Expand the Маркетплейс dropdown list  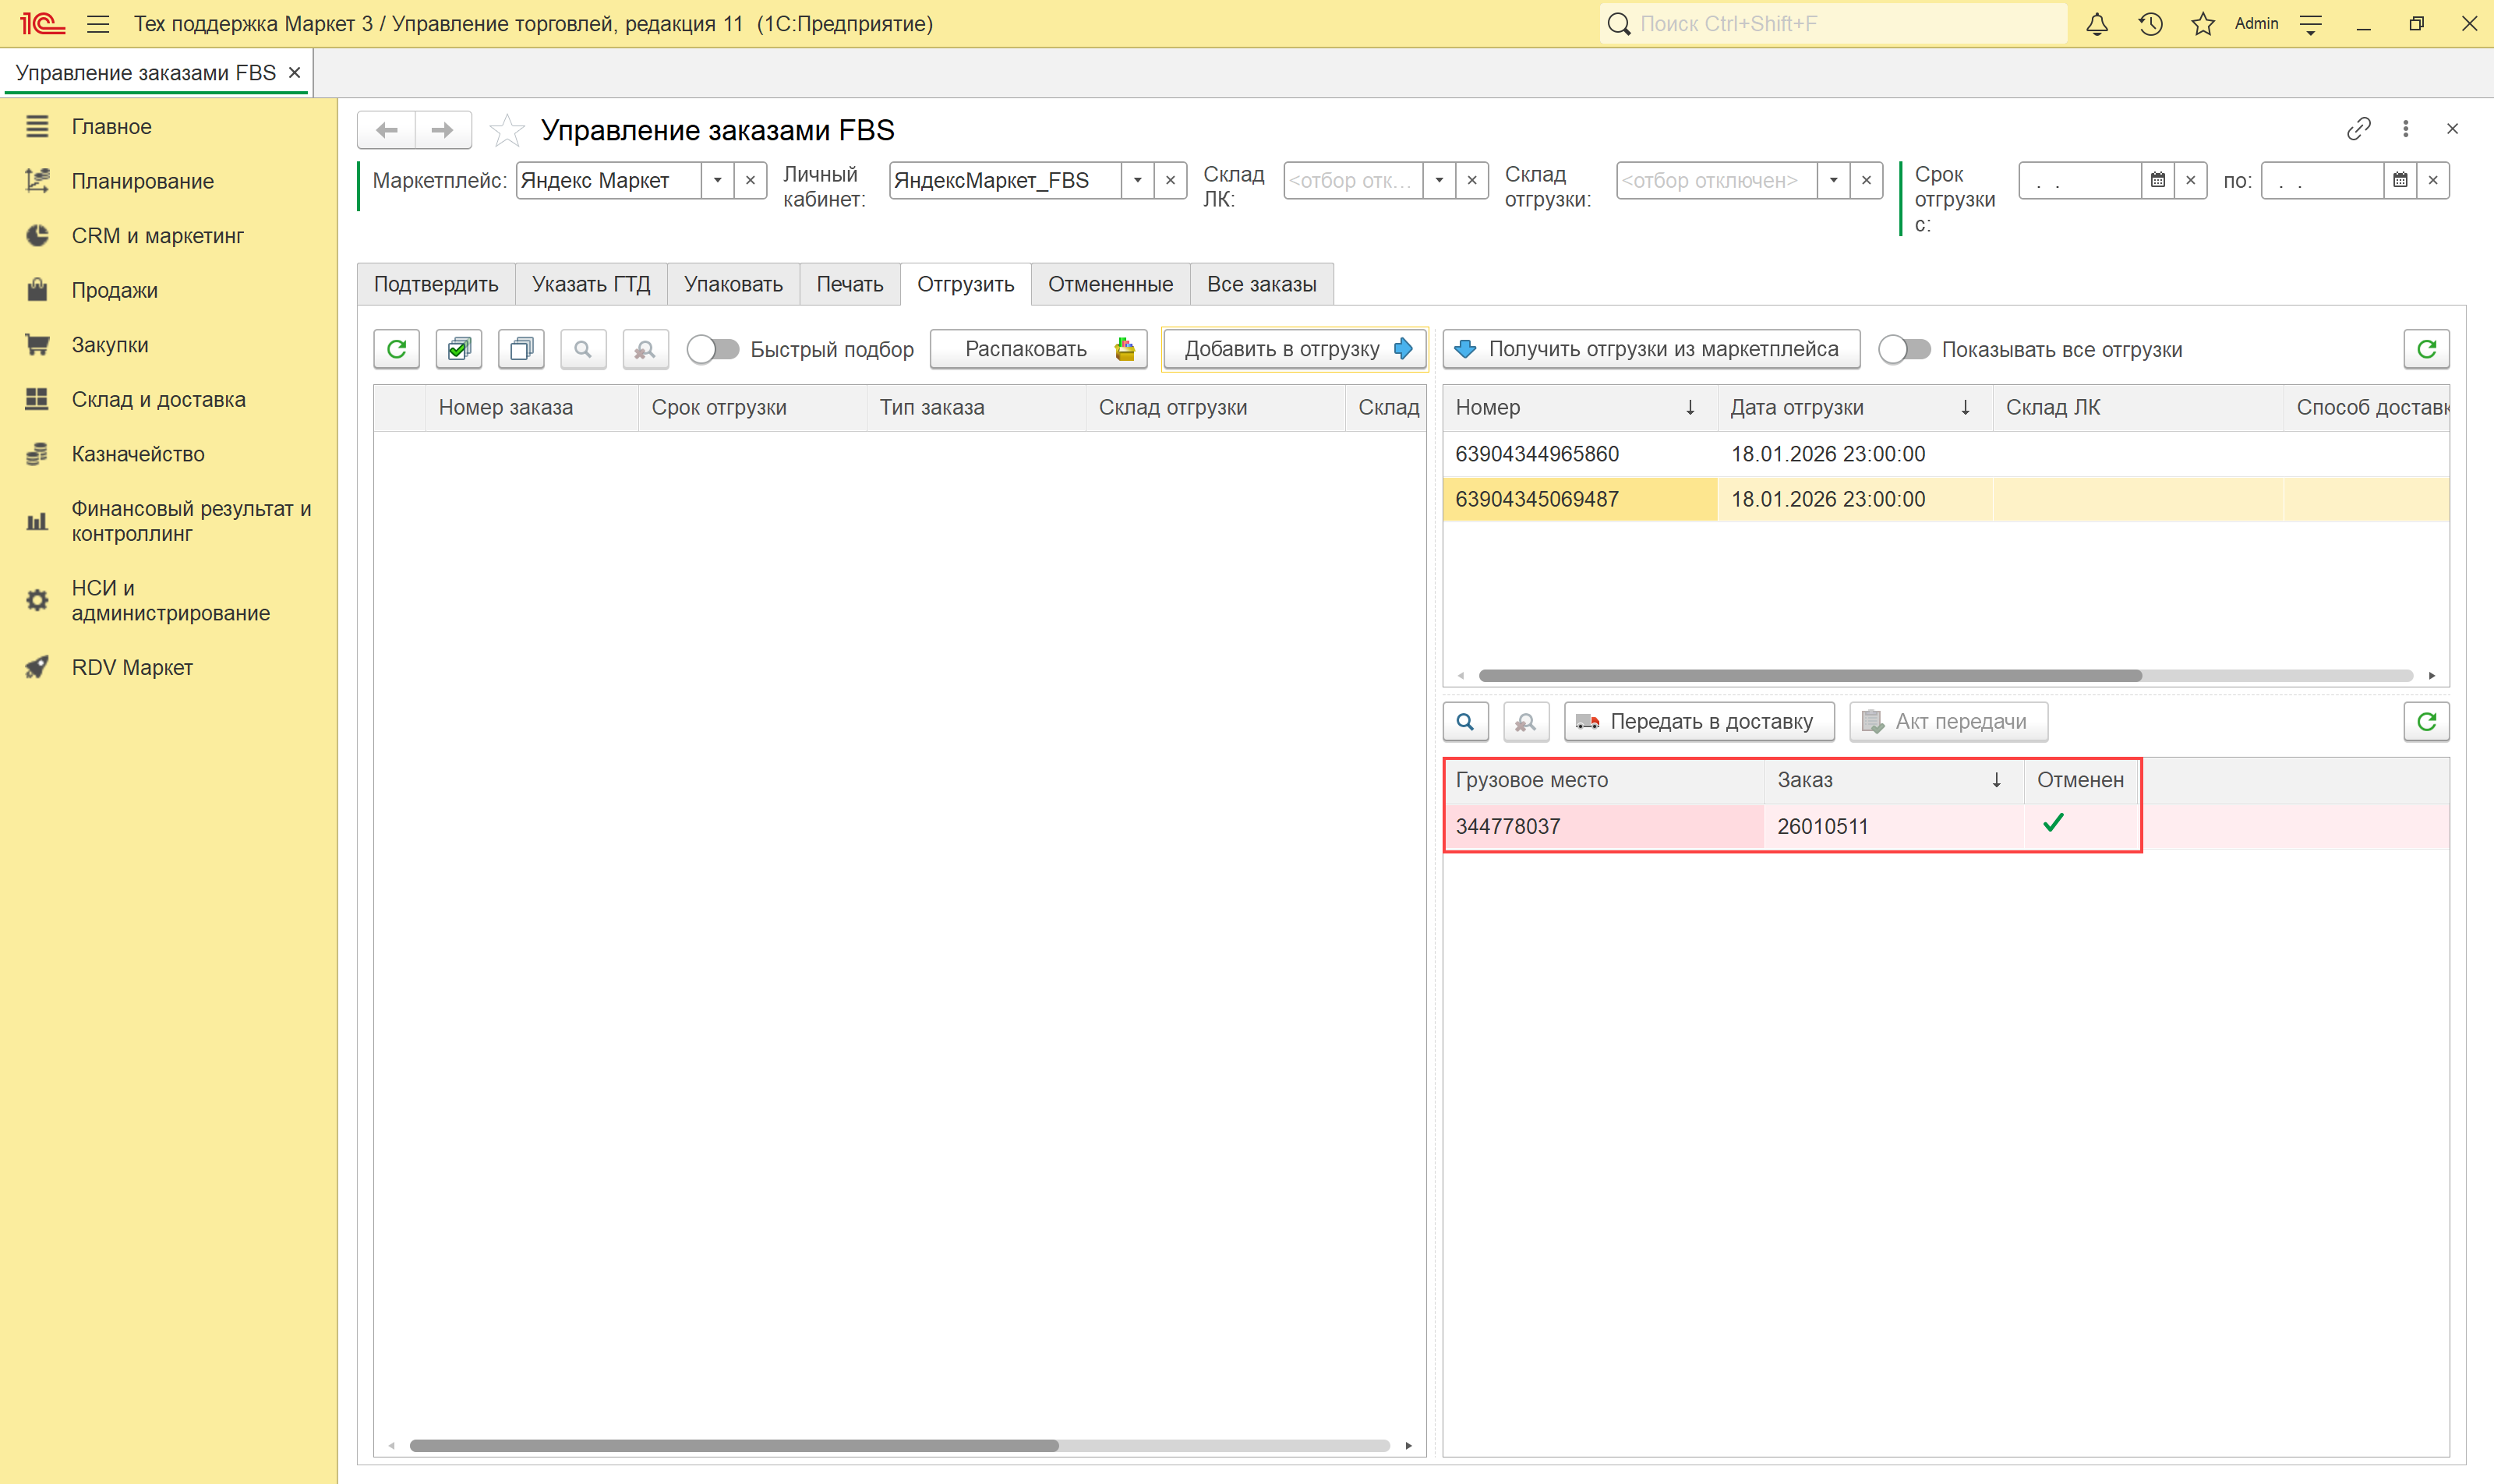pos(717,181)
